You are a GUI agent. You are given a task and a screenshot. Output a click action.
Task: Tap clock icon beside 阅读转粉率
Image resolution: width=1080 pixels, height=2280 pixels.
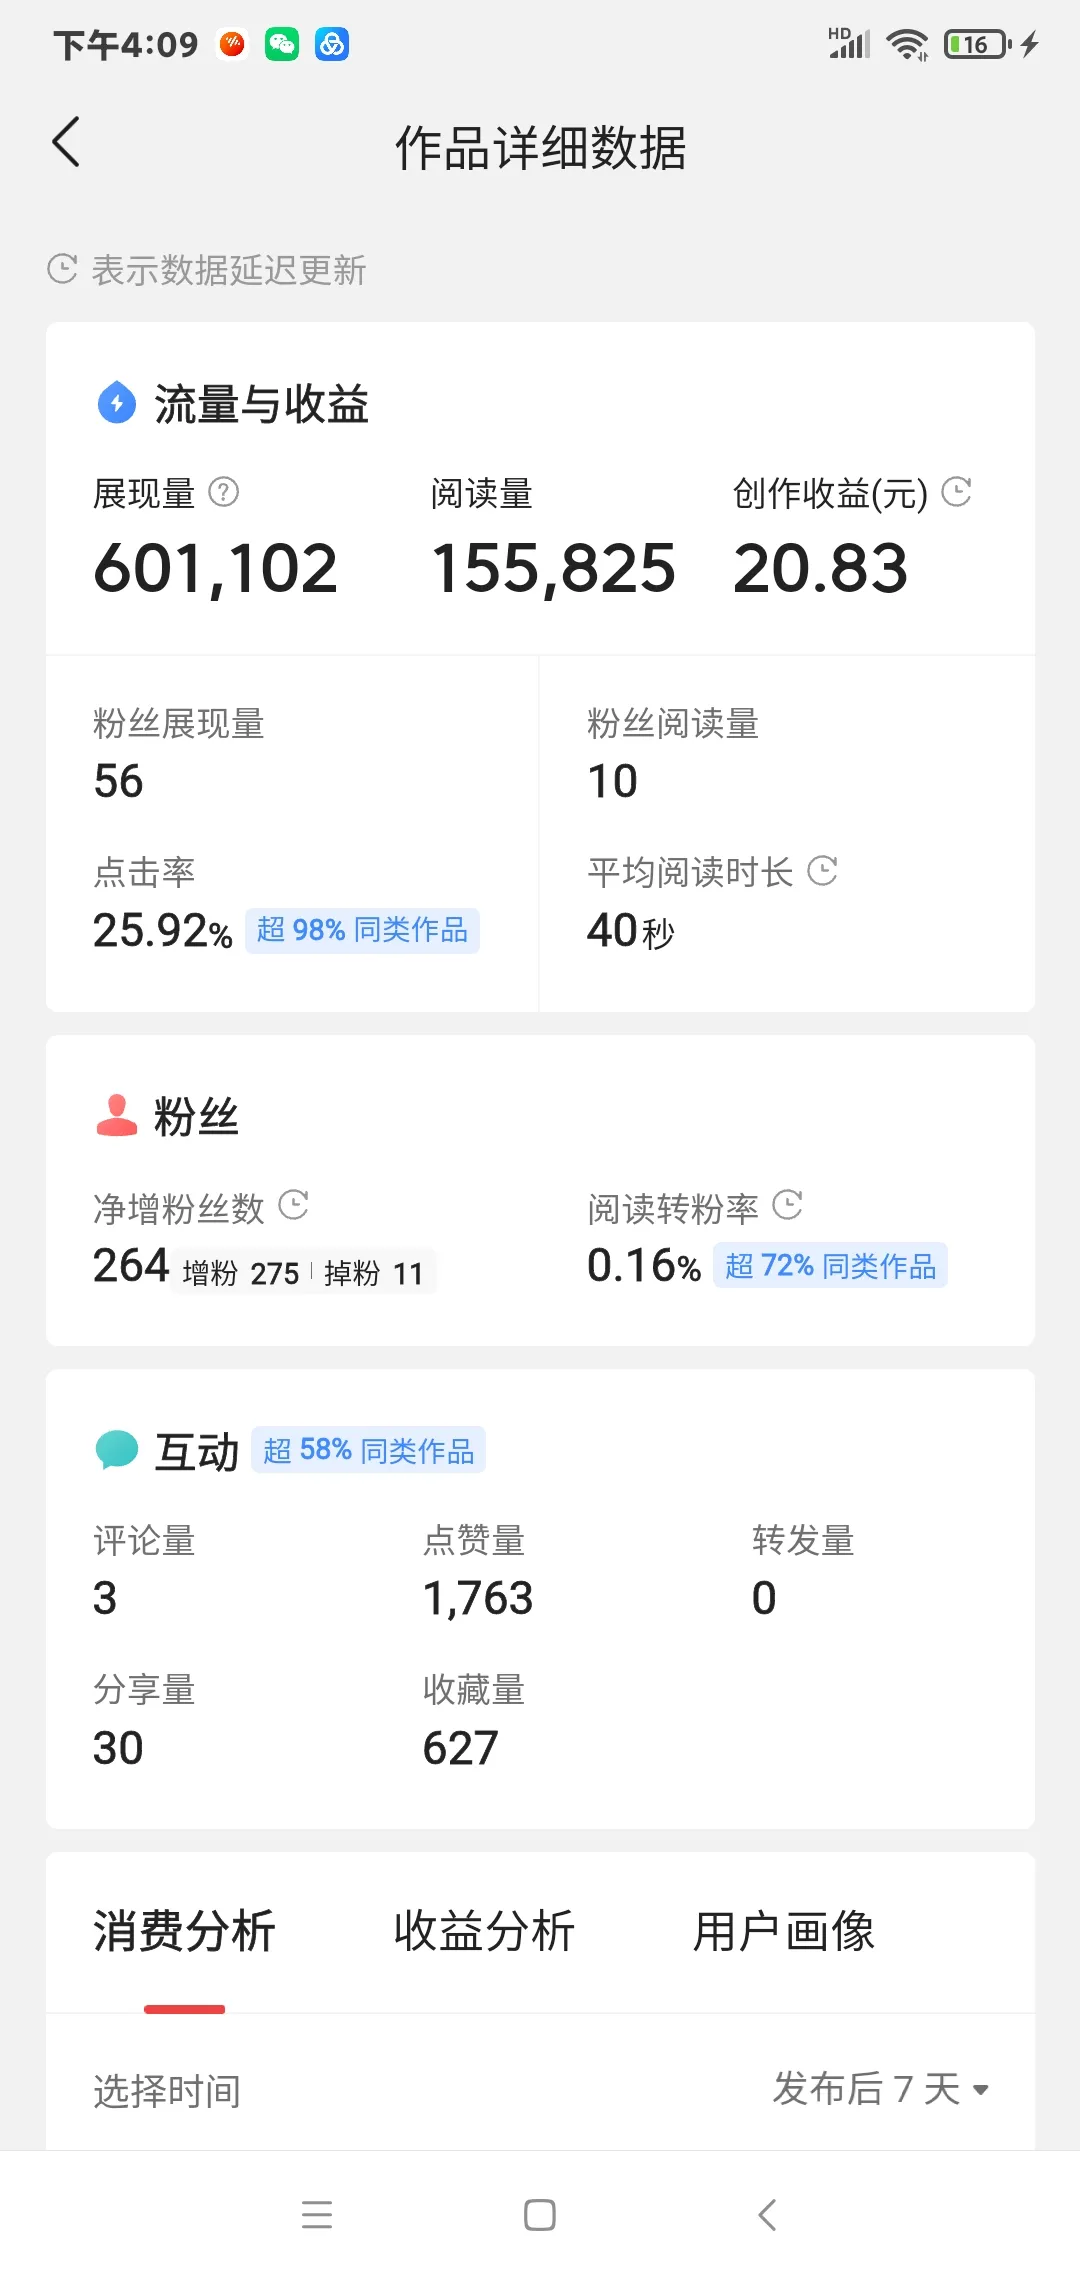pos(788,1205)
